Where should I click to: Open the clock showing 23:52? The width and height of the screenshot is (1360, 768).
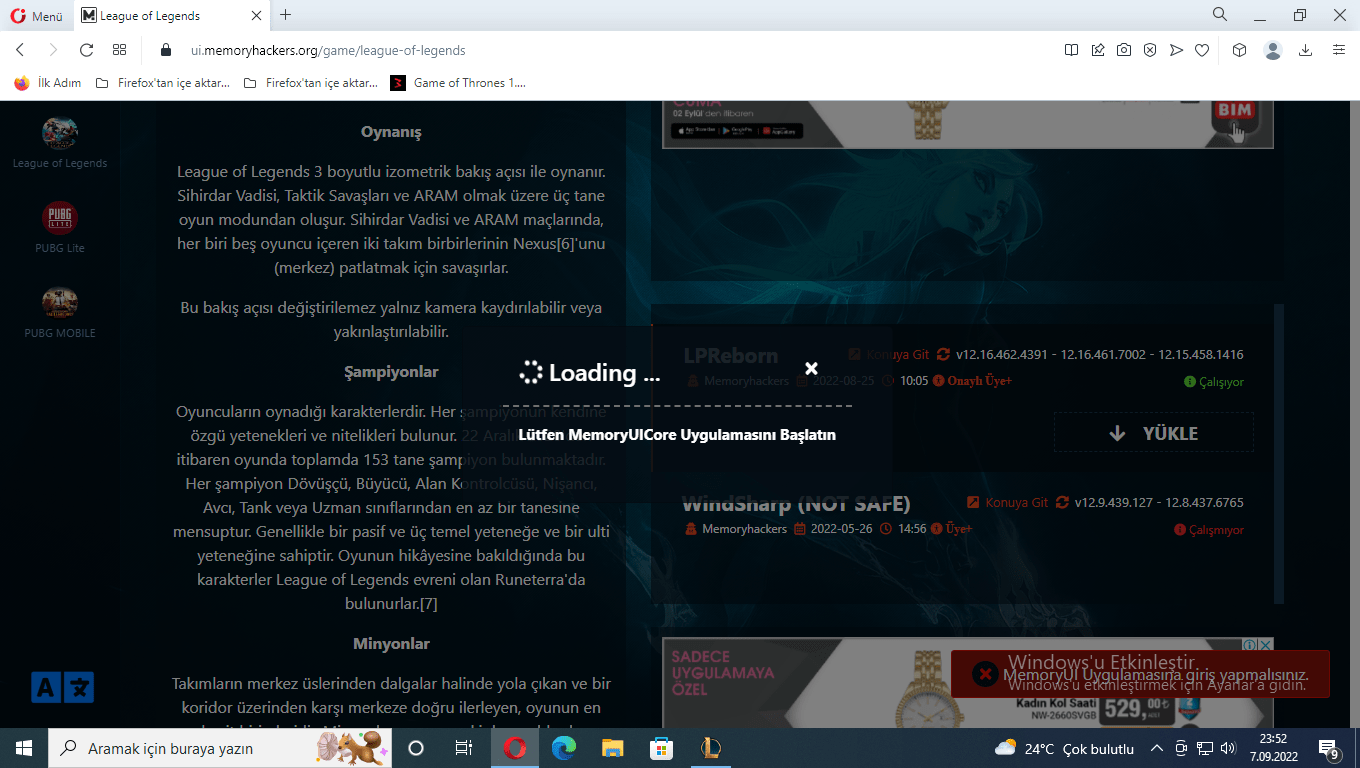[x=1273, y=748]
